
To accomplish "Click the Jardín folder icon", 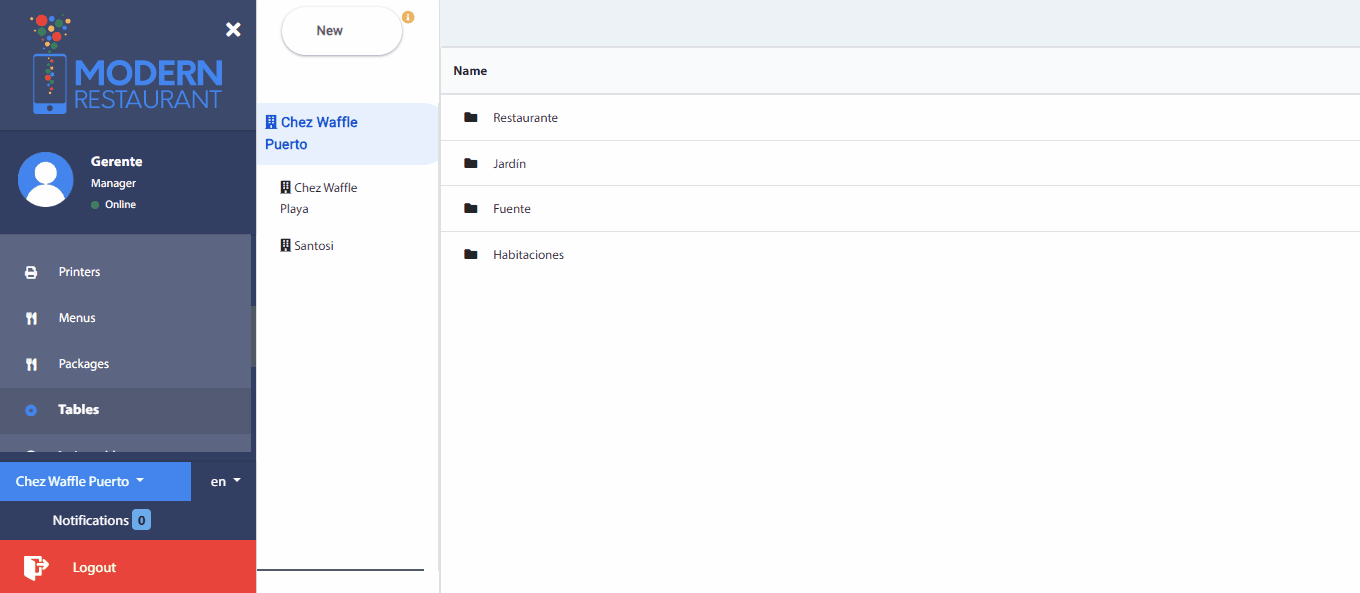I will (x=471, y=163).
